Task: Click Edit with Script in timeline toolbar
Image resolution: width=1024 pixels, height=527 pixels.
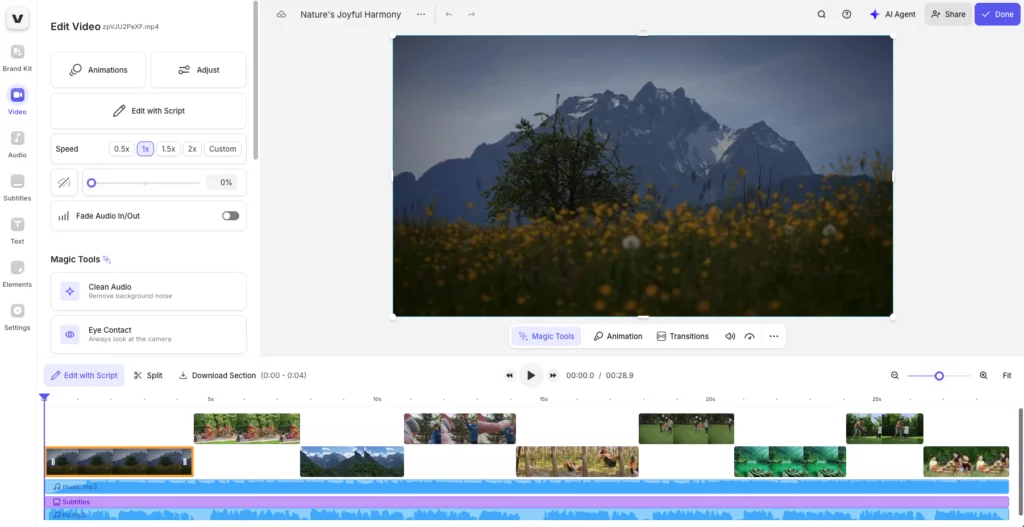Action: point(84,375)
